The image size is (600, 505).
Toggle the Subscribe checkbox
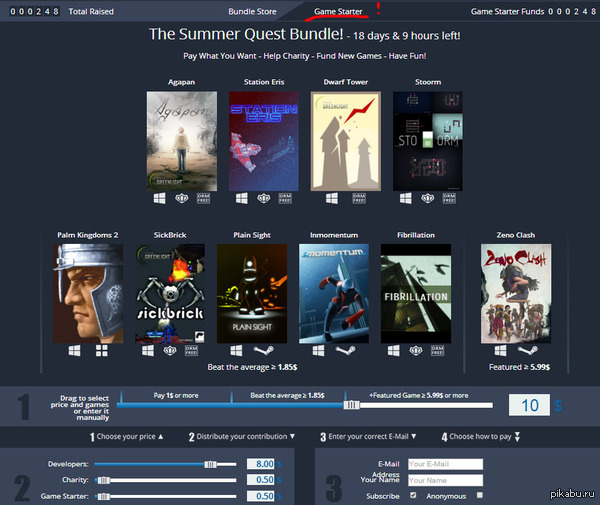point(413,495)
